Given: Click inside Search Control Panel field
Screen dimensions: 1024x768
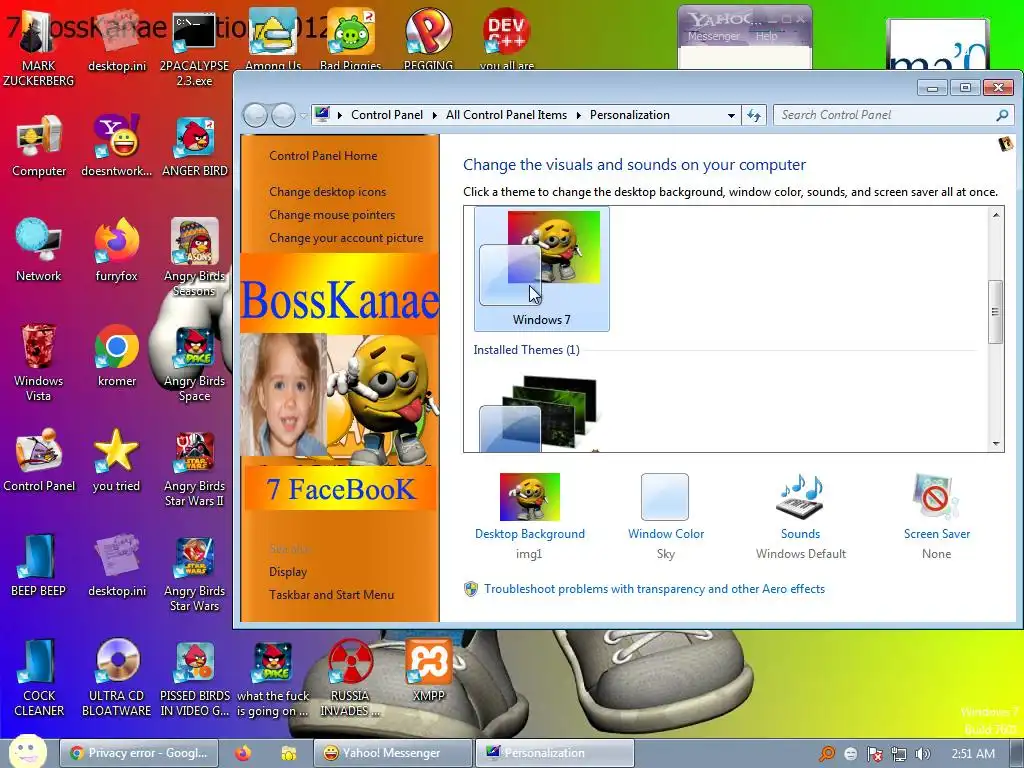Looking at the screenshot, I should coord(885,115).
